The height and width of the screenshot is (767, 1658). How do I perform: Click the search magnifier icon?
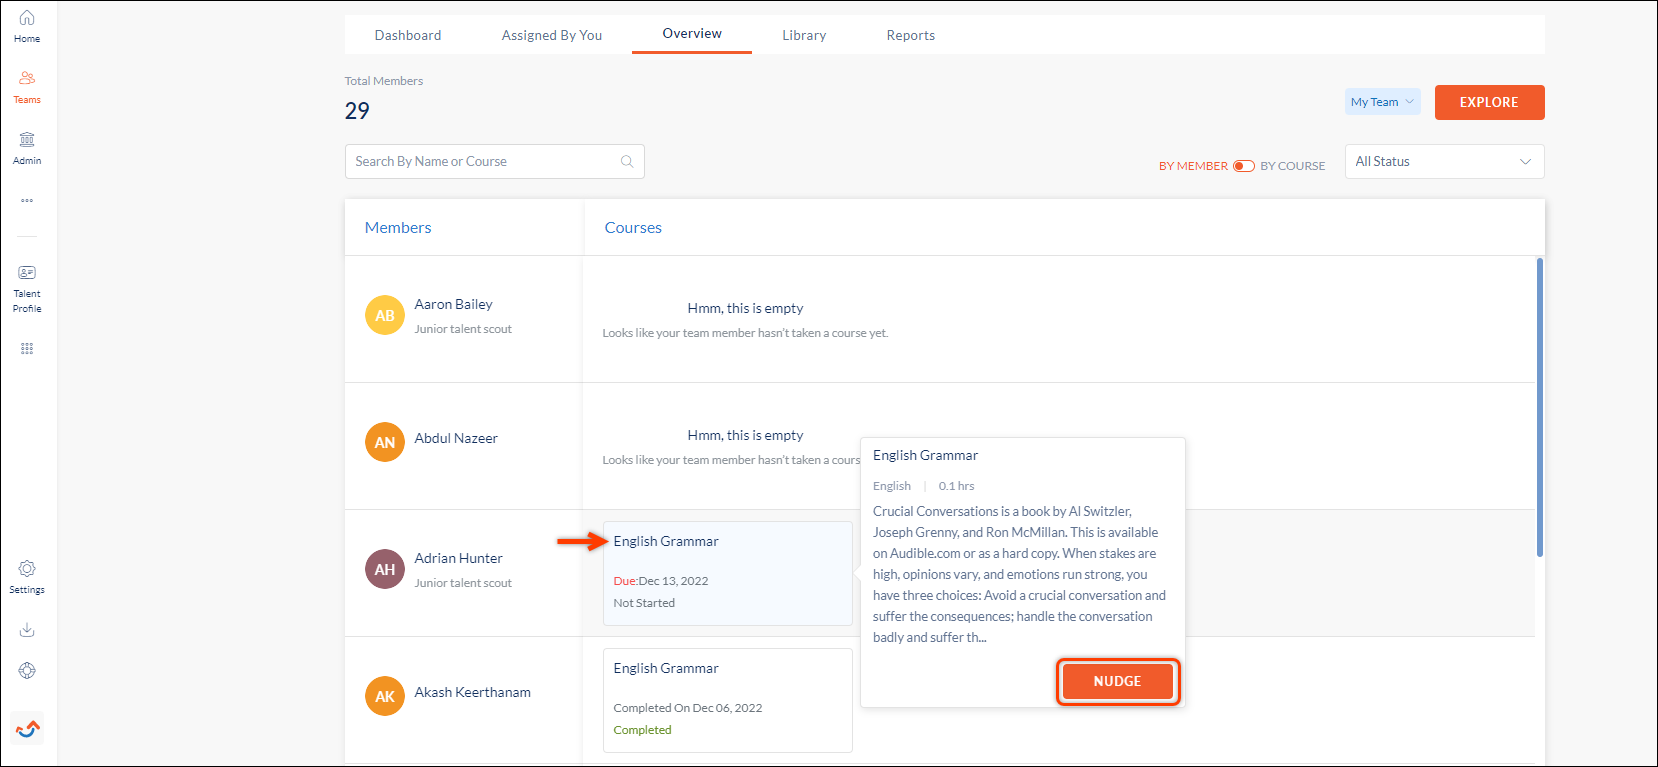coord(627,161)
